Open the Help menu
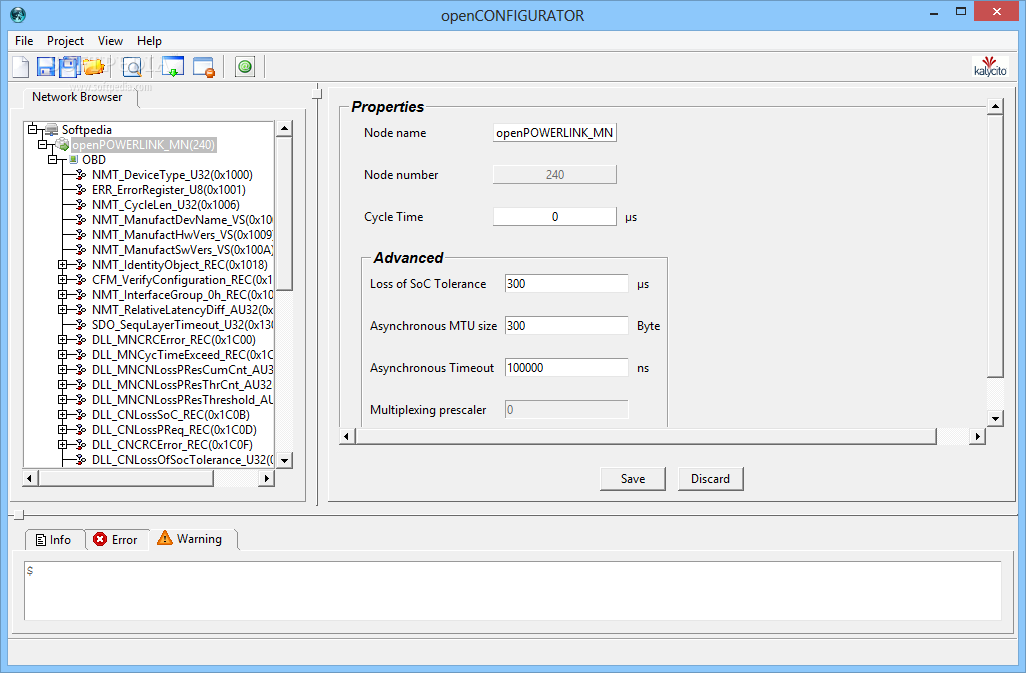This screenshot has width=1026, height=673. tap(149, 41)
